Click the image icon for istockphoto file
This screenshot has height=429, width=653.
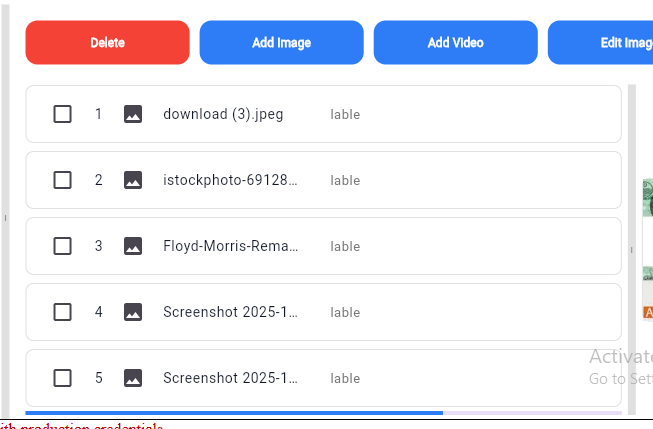tap(132, 180)
